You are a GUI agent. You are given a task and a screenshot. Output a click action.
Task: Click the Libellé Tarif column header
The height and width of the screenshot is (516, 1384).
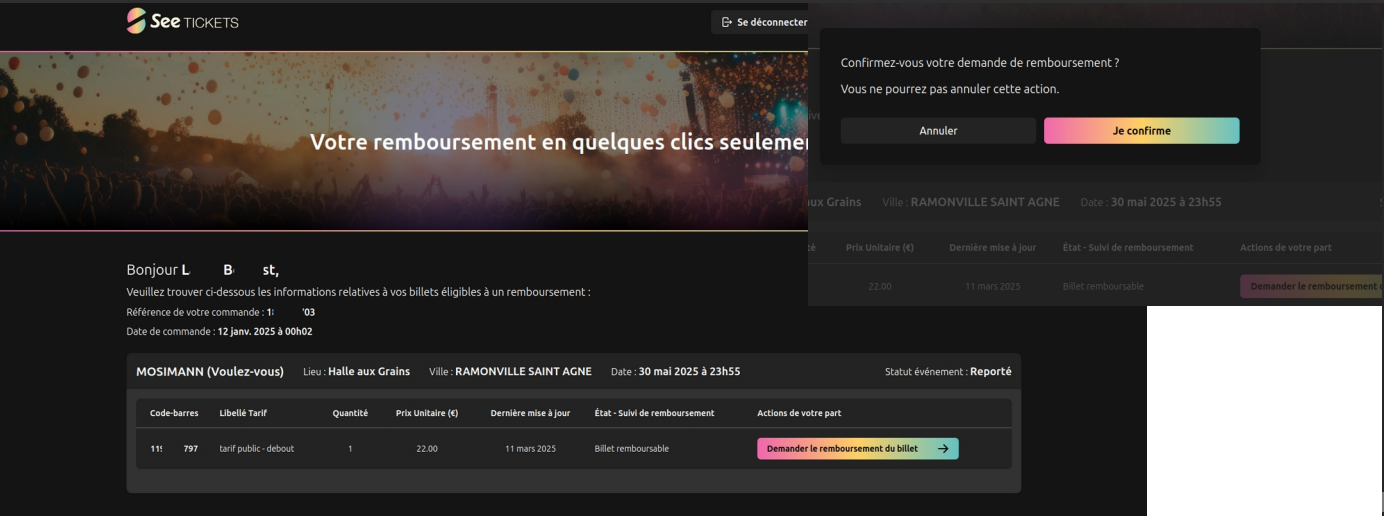pyautogui.click(x=243, y=413)
